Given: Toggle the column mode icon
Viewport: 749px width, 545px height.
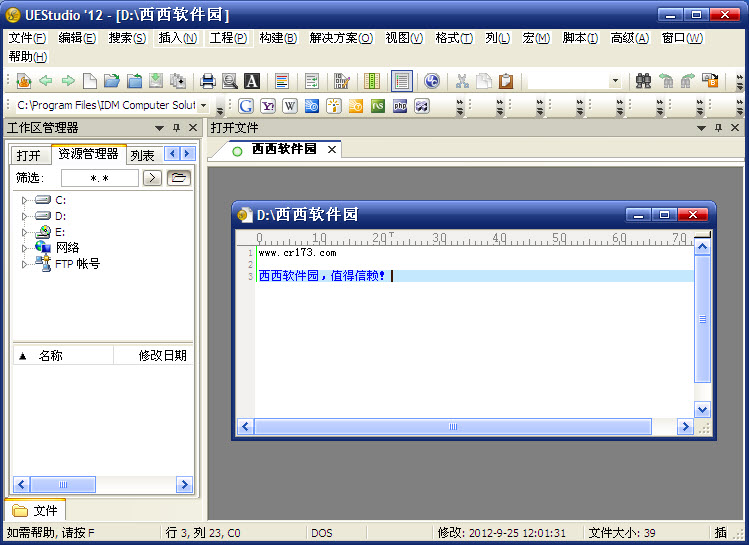Looking at the screenshot, I should coord(372,81).
